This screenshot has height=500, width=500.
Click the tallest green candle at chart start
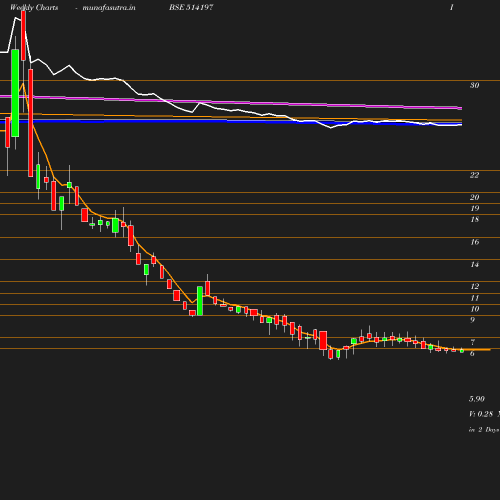[15, 93]
